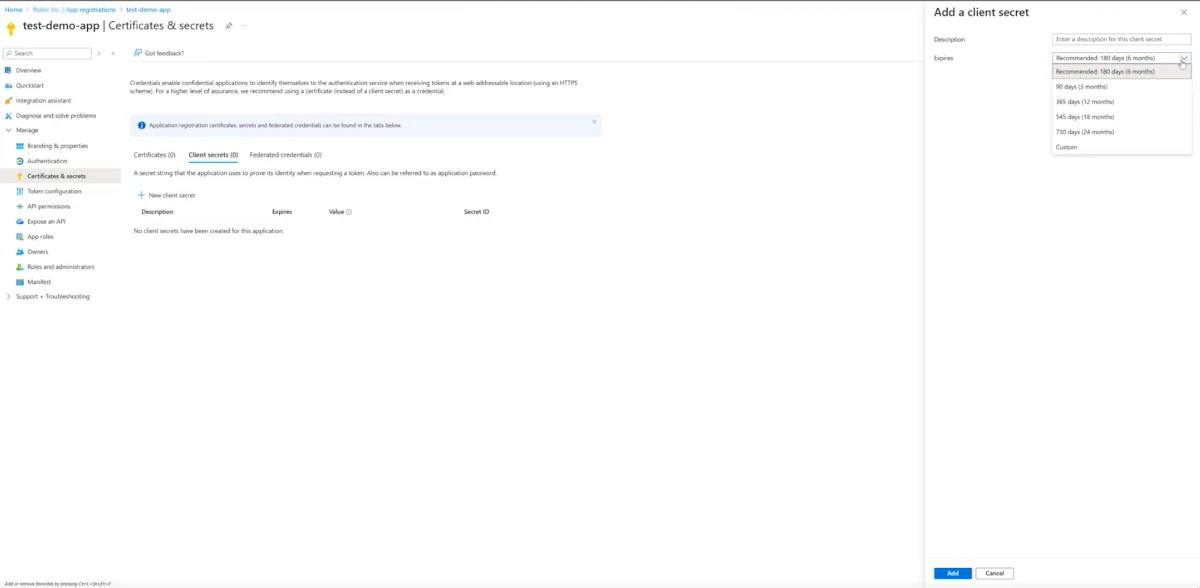
Task: Expand Support + Troubleshooting
Action: [52, 296]
